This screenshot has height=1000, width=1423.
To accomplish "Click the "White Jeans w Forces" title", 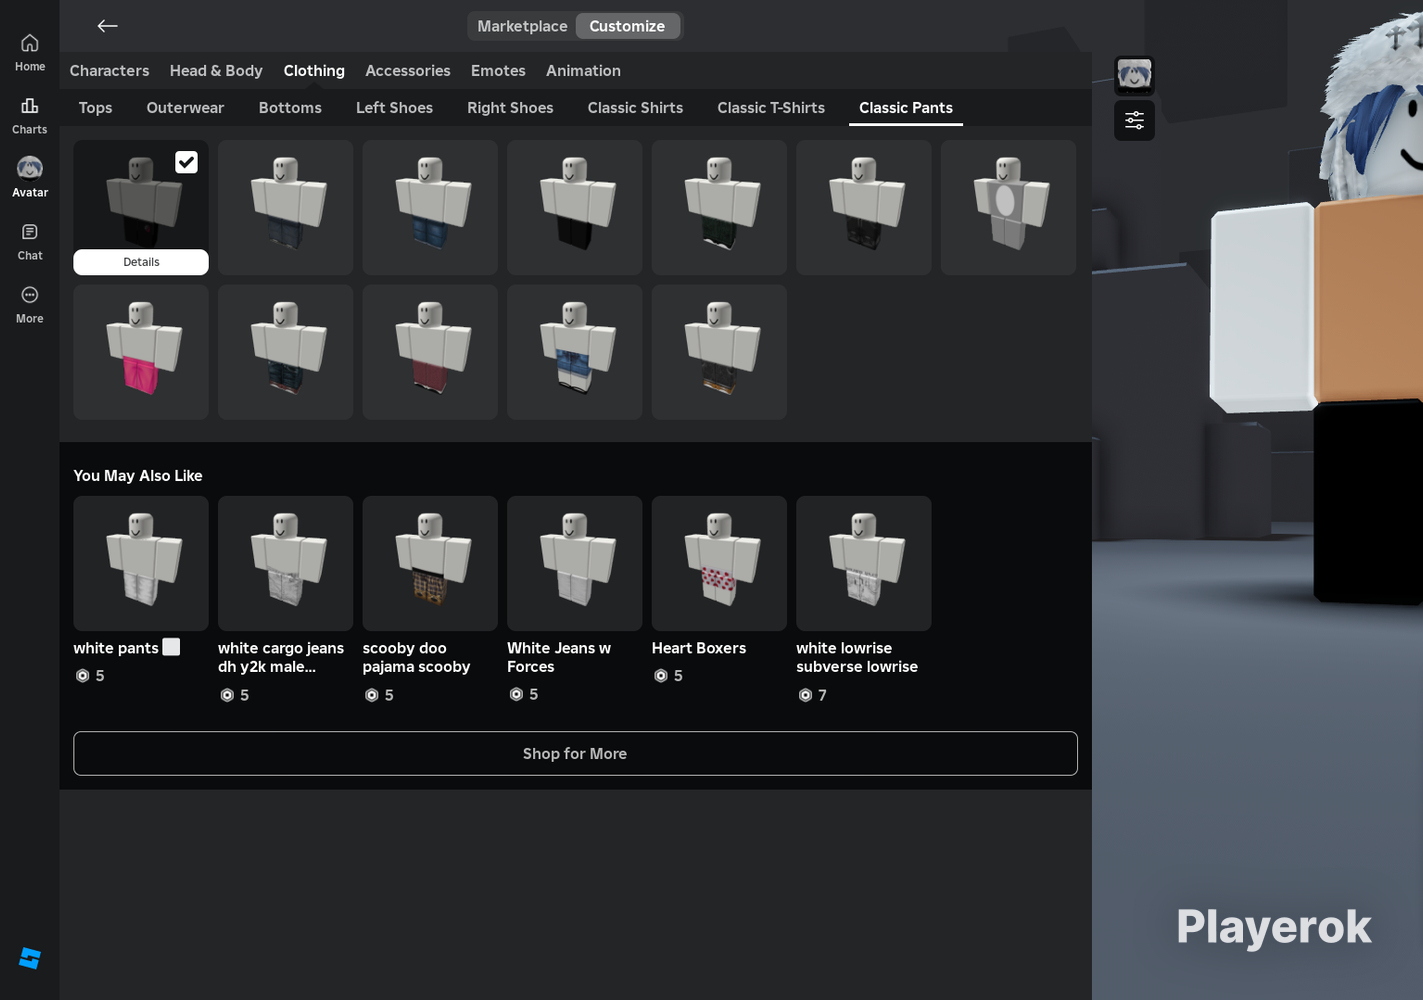I will 559,658.
